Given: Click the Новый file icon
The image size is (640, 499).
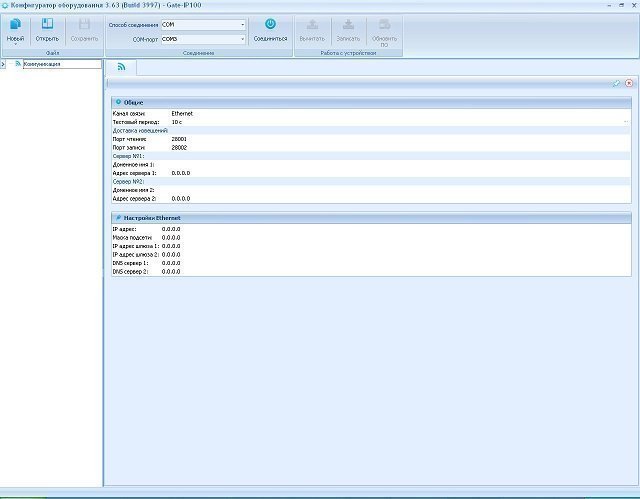Looking at the screenshot, I should pyautogui.click(x=15, y=25).
